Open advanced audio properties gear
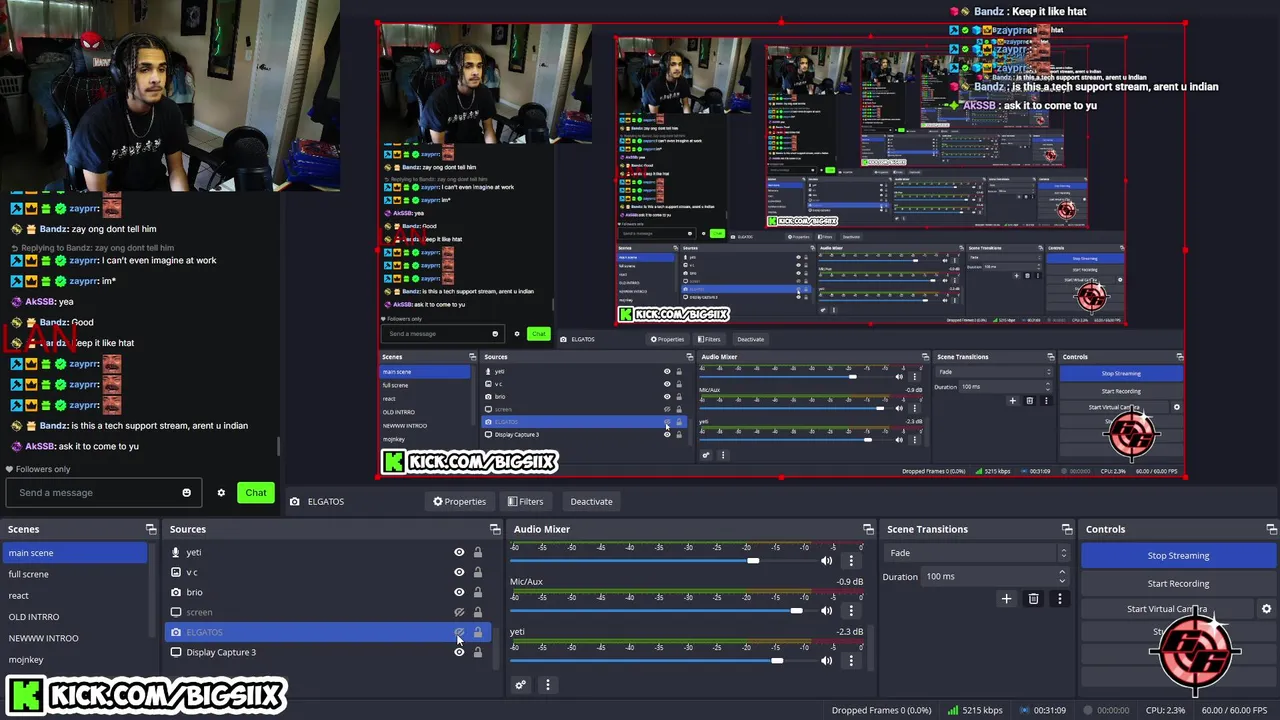 (520, 685)
